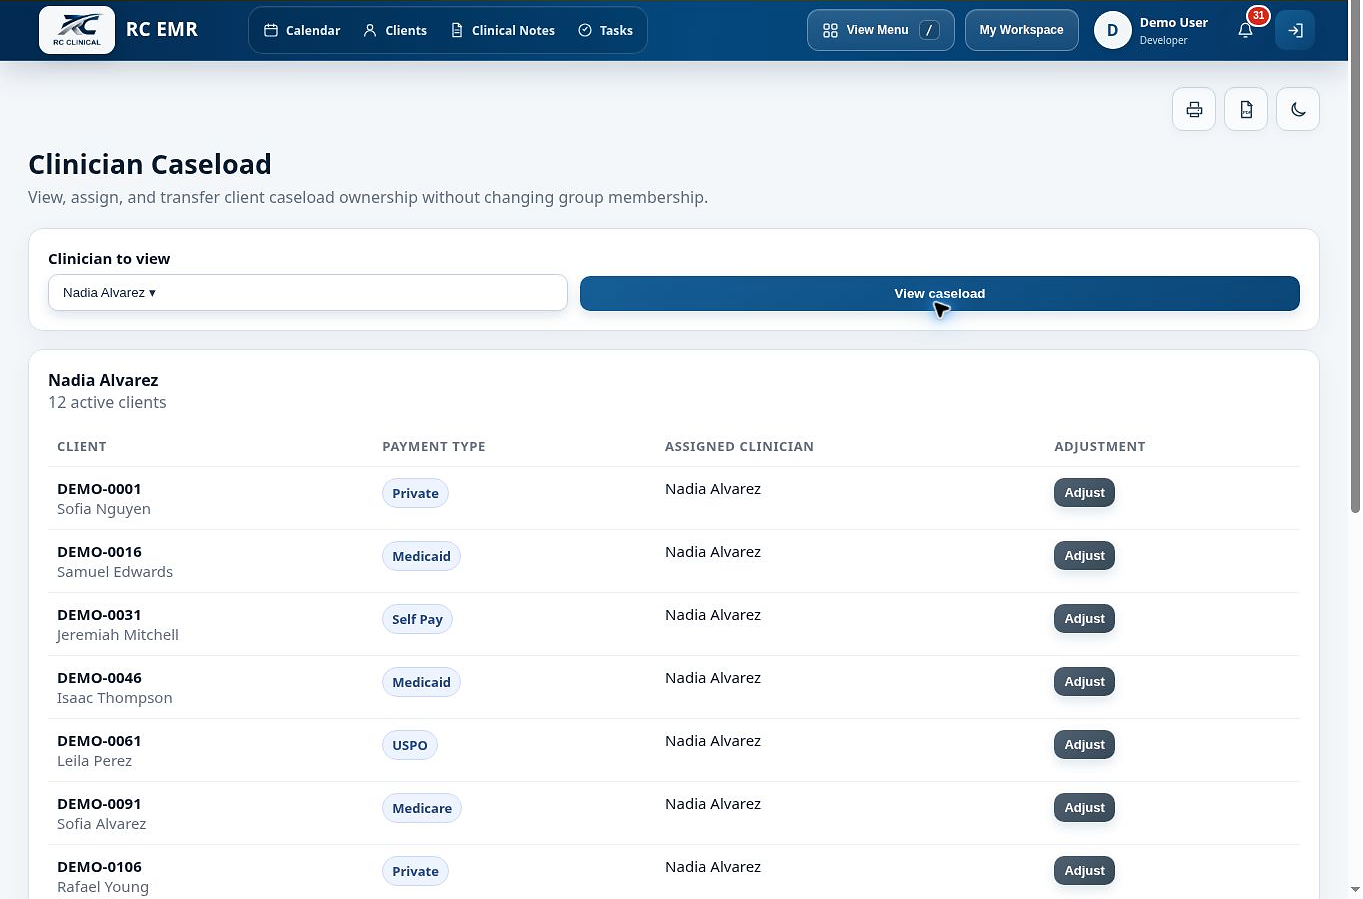Screen dimensions: 1363x899
Task: Click the Medicaid badge for Samuel Edwards
Action: pos(421,556)
